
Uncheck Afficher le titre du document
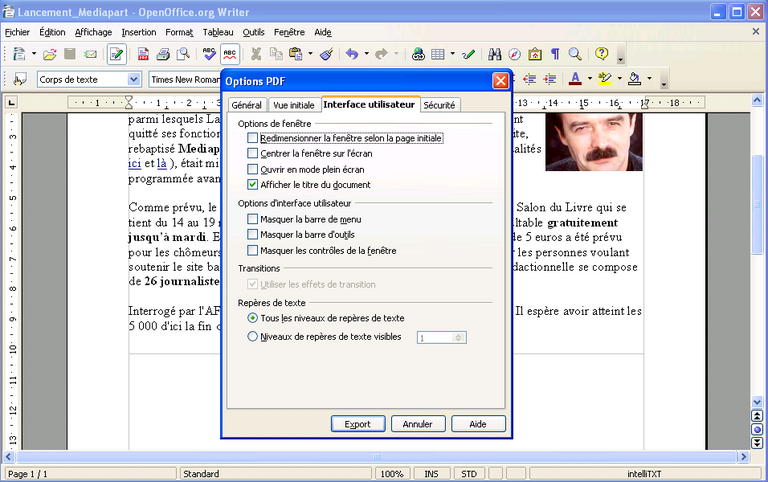click(252, 185)
